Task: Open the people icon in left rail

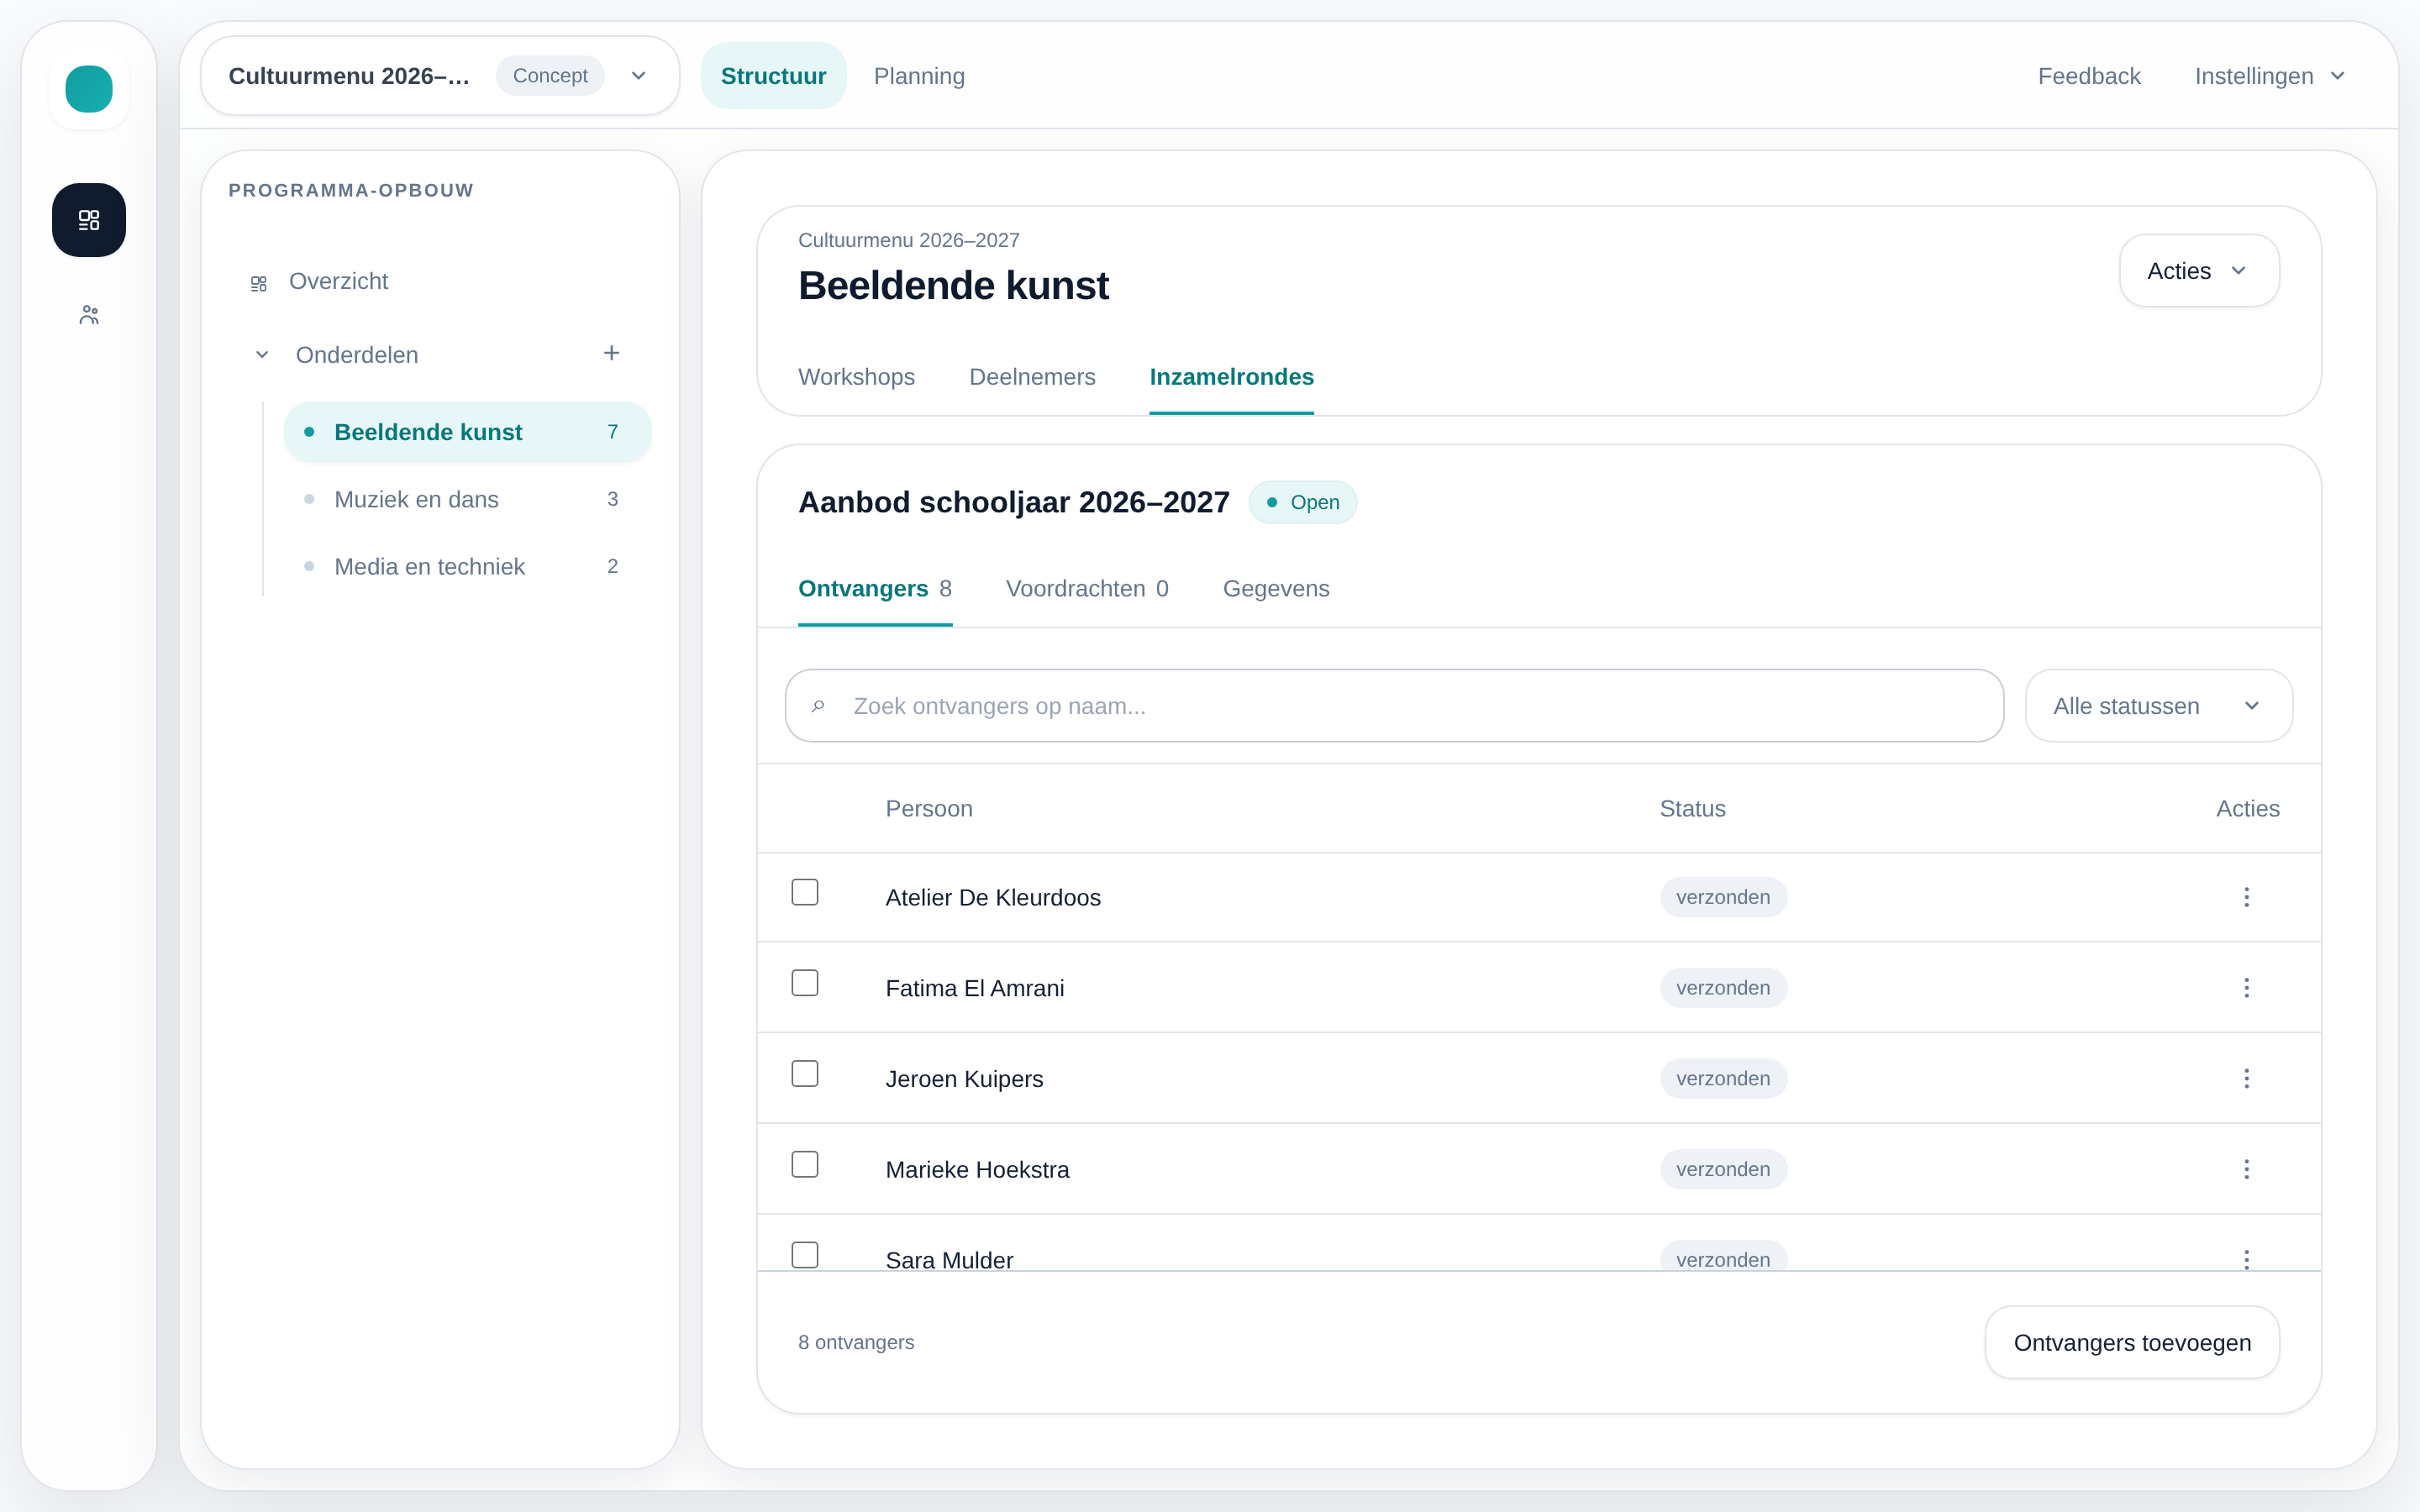Action: coord(89,315)
